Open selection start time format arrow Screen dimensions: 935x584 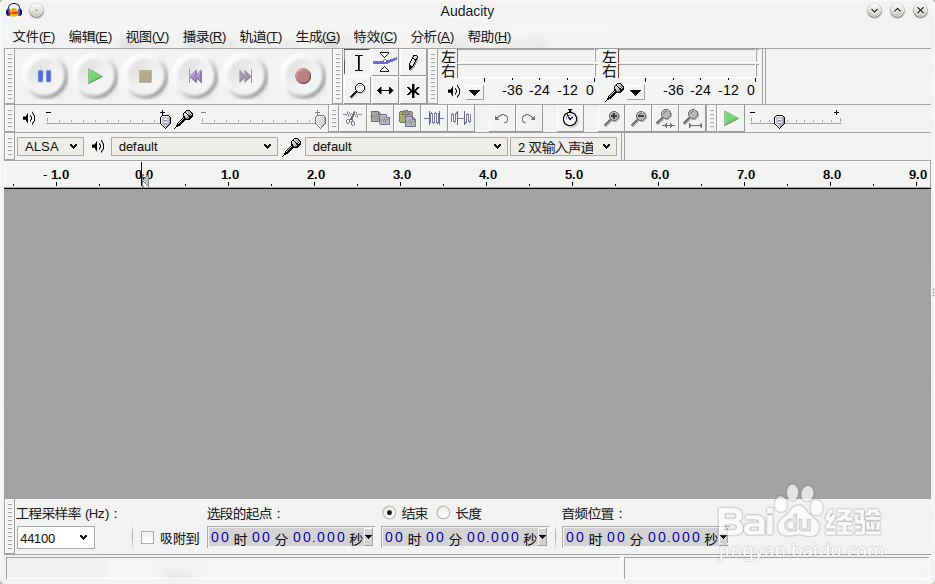(x=369, y=537)
